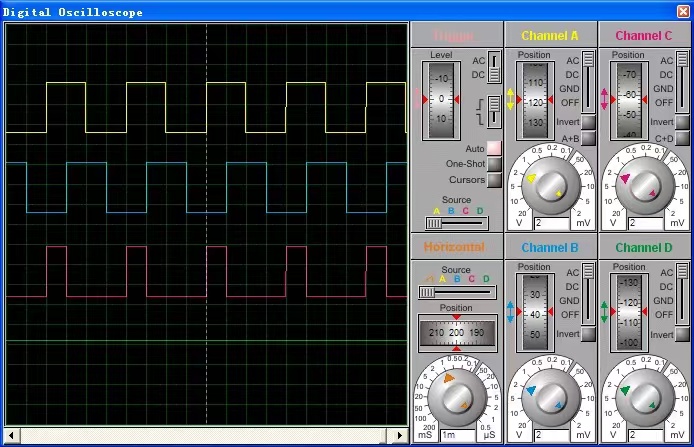Image resolution: width=694 pixels, height=447 pixels.
Task: Click the Channel C Position dial
Action: pos(629,101)
